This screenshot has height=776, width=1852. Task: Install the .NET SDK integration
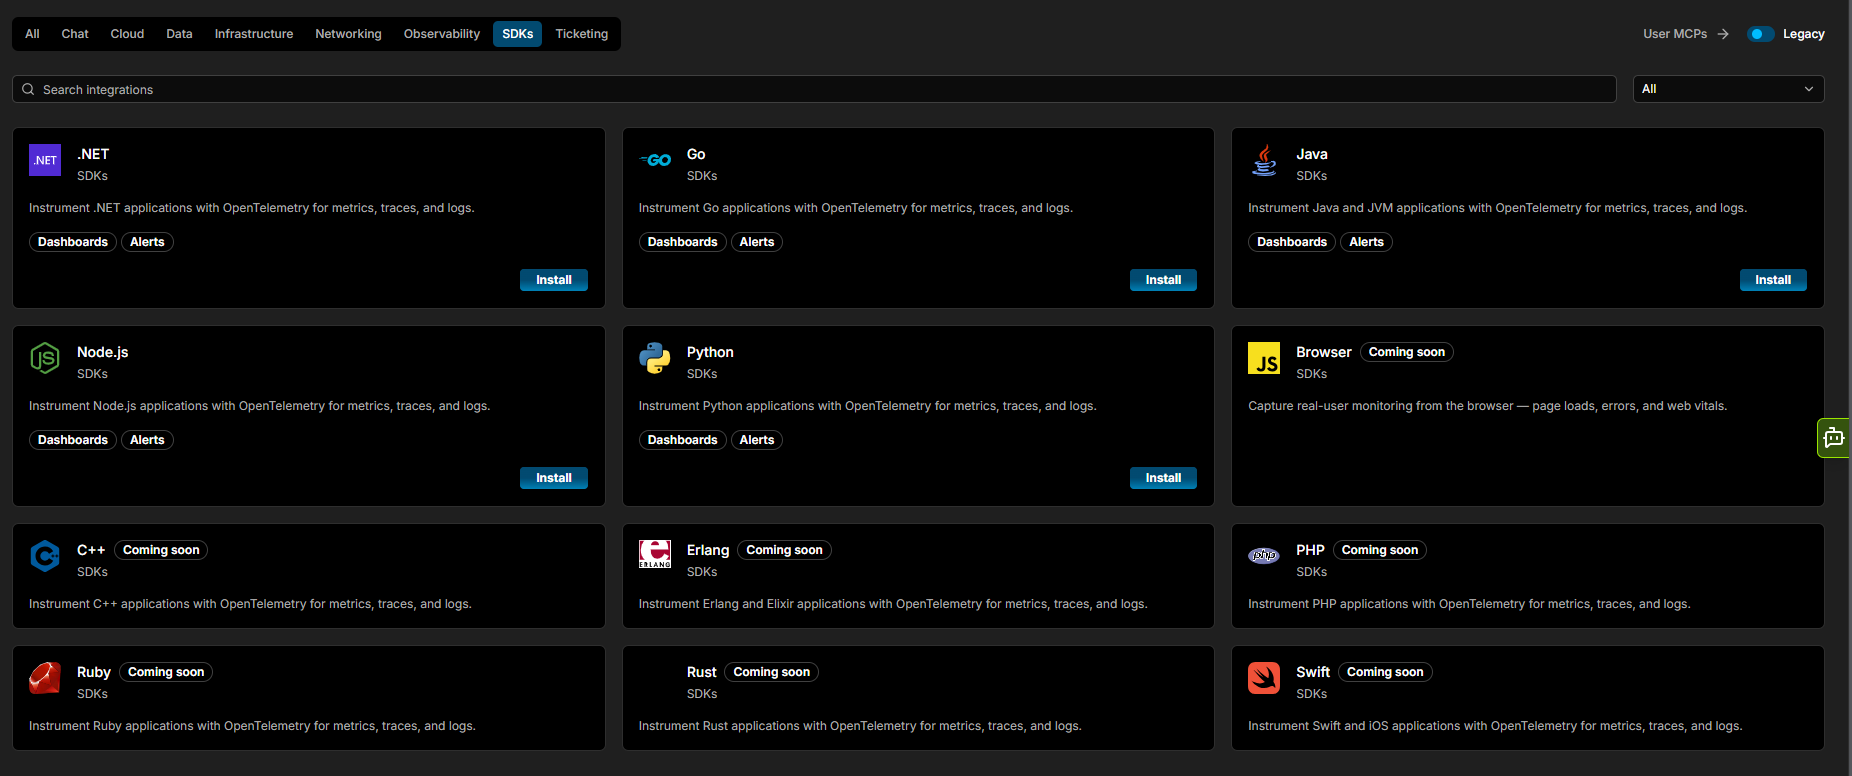pos(553,280)
